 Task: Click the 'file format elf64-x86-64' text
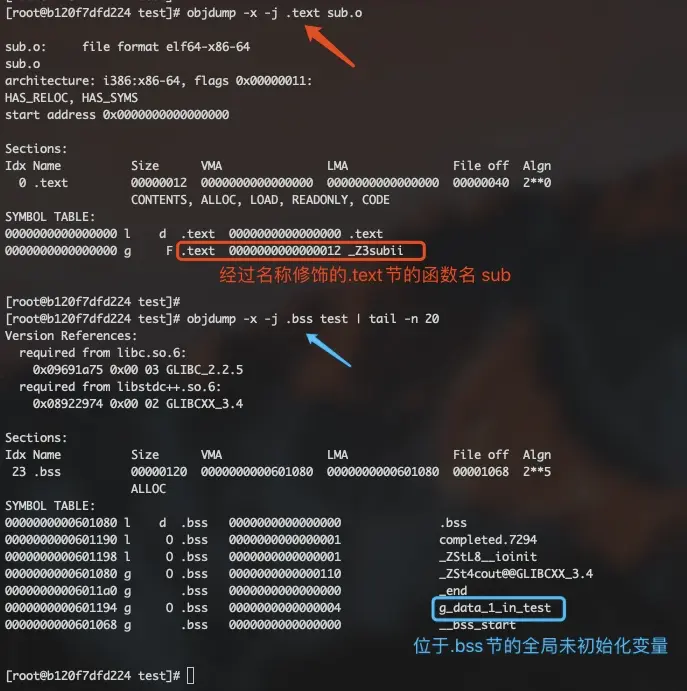pos(166,47)
